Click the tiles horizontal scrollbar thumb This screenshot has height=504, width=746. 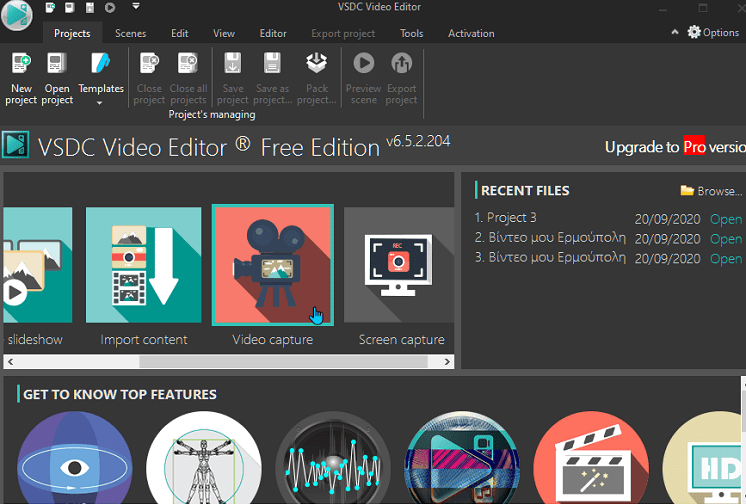[x=284, y=362]
